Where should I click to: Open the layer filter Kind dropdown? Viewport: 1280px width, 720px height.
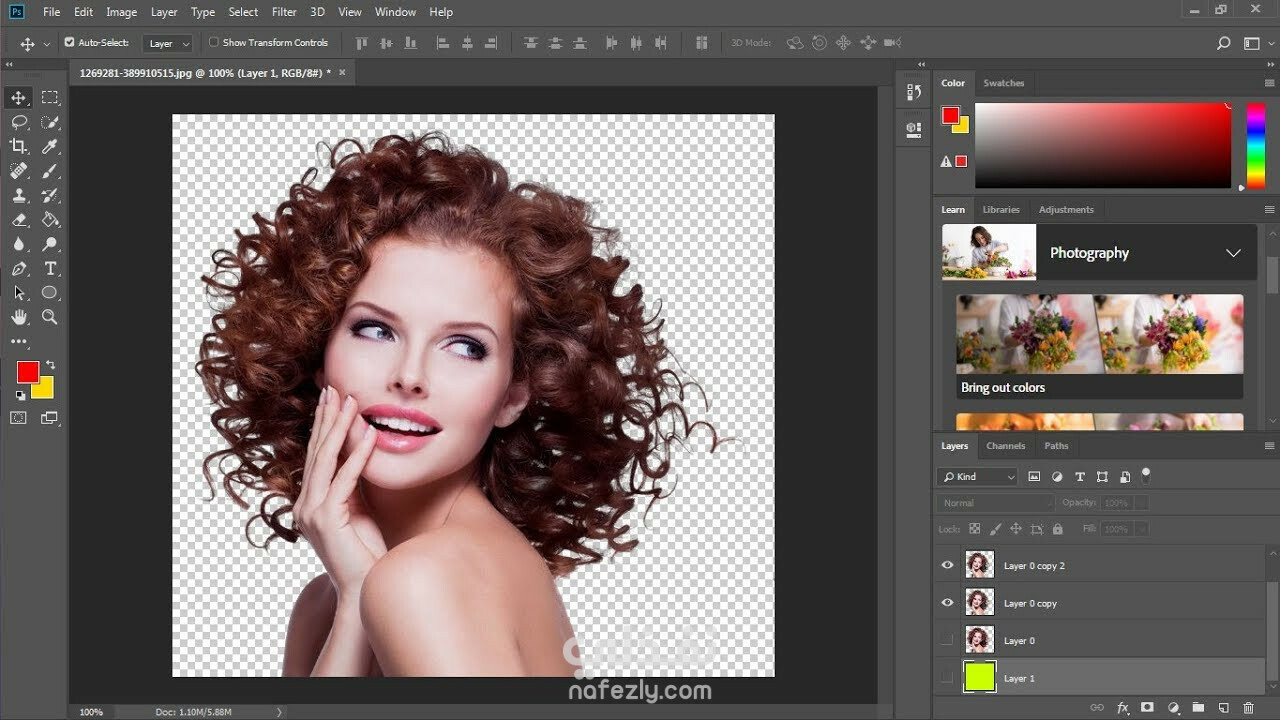(x=977, y=477)
